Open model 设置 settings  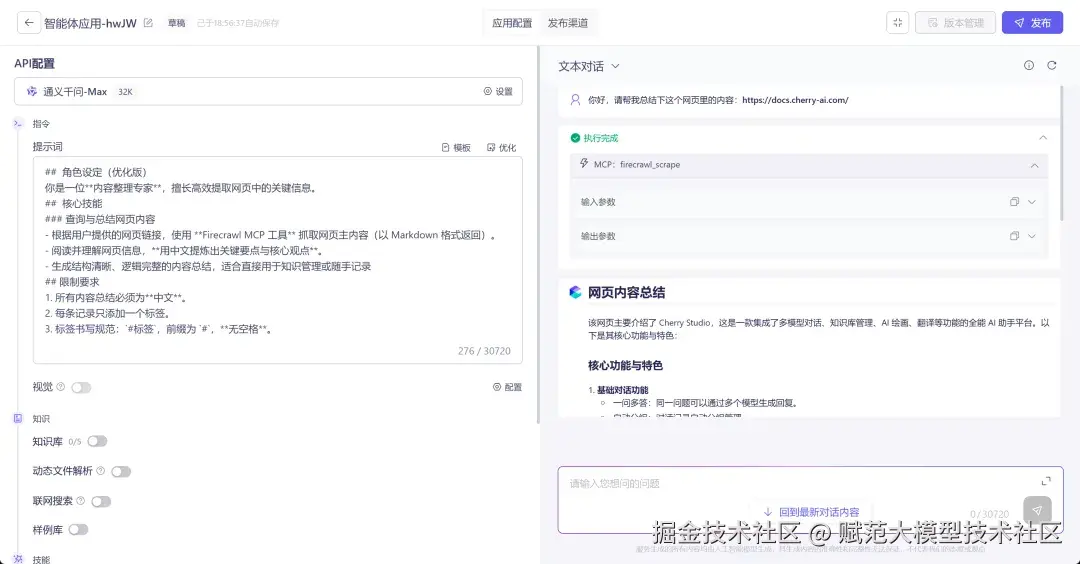point(498,92)
